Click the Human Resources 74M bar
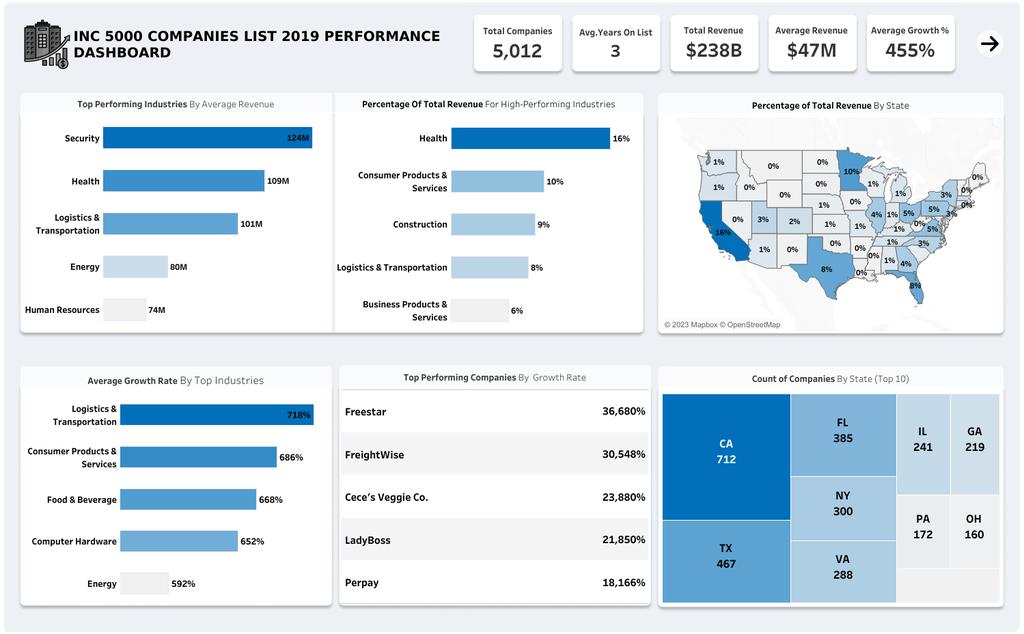Viewport: 1024px width, 634px height. 125,309
